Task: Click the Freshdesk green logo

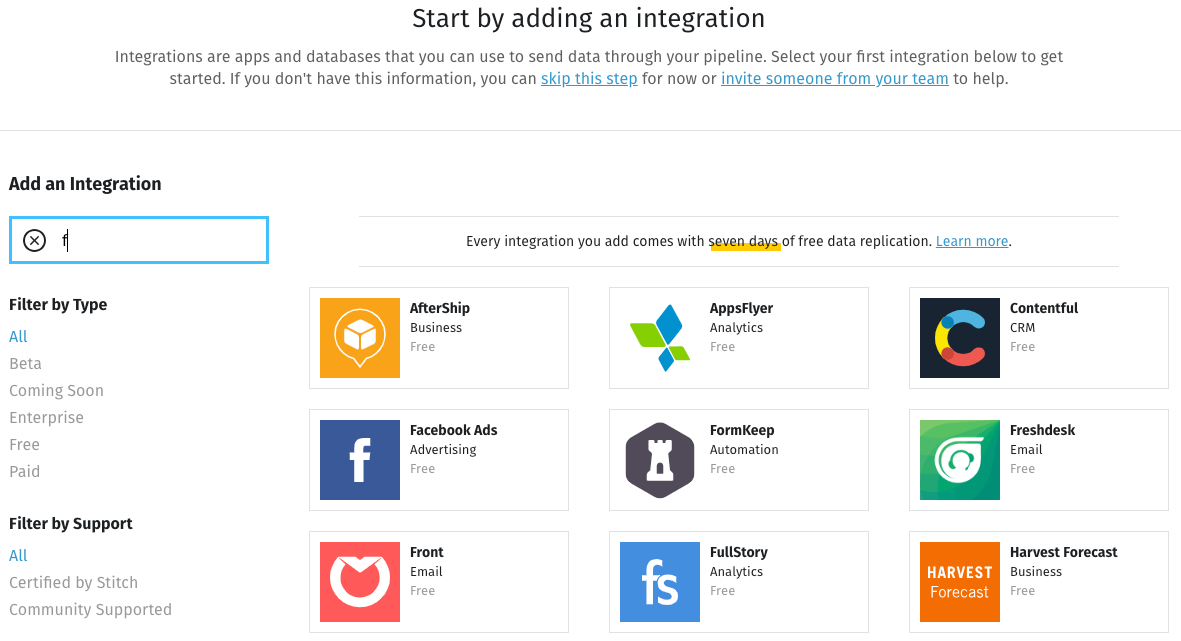Action: (x=960, y=459)
